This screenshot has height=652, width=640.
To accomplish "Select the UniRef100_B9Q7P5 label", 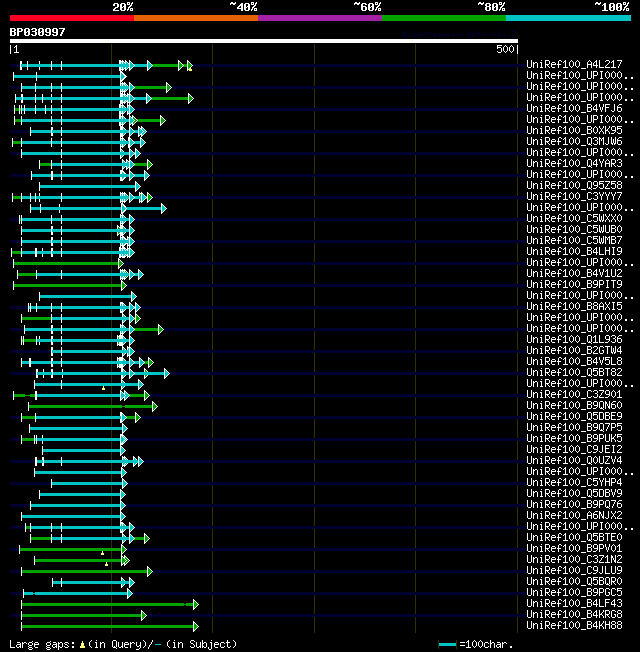I will pos(574,427).
